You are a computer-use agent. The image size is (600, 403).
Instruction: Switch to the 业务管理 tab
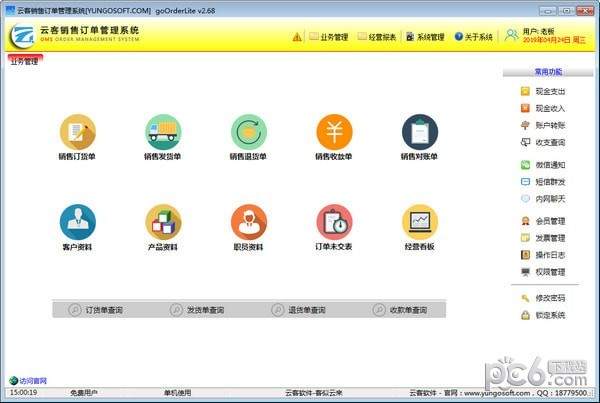point(24,62)
